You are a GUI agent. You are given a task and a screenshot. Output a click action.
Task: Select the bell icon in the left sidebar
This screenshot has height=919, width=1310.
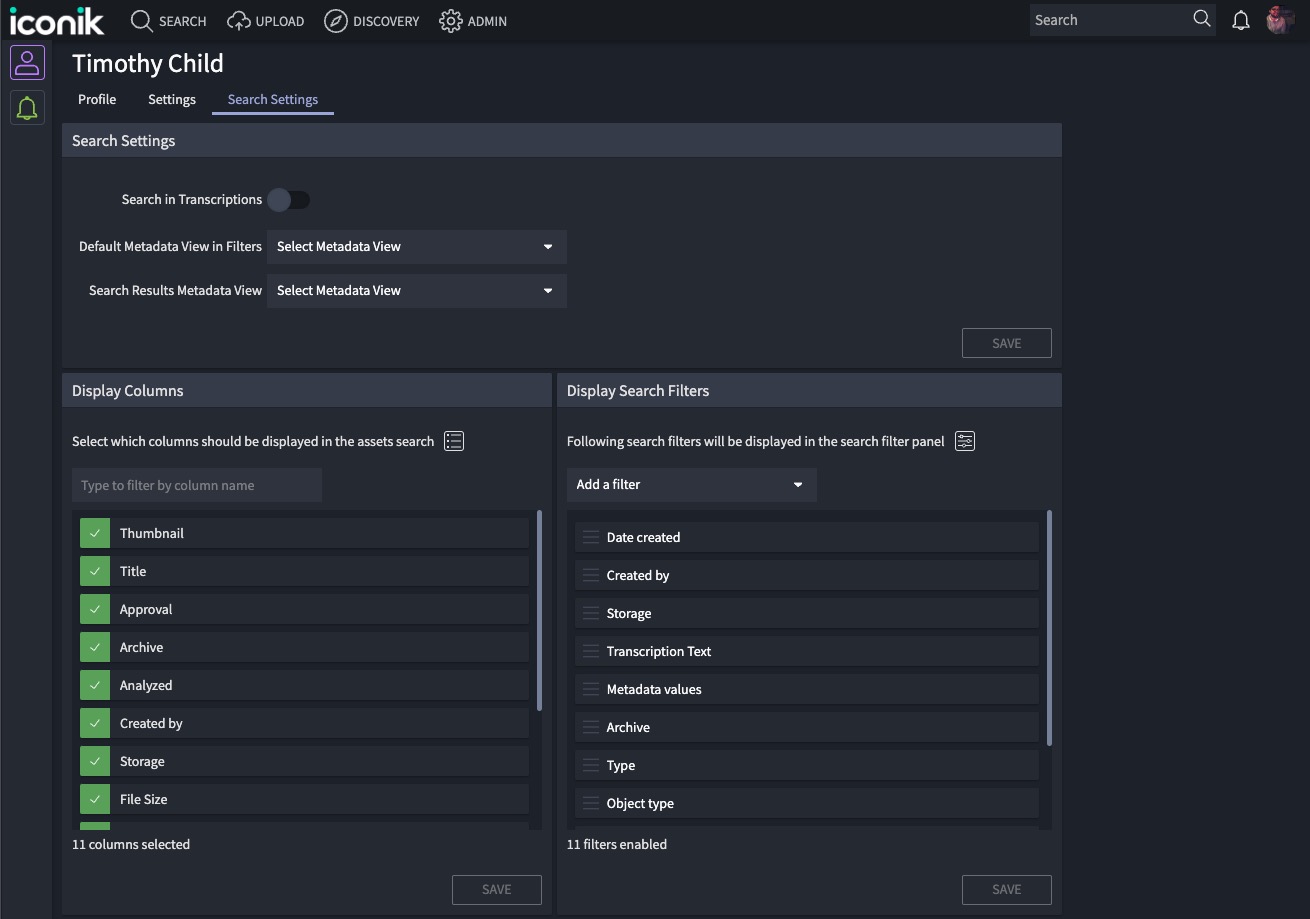pyautogui.click(x=27, y=107)
